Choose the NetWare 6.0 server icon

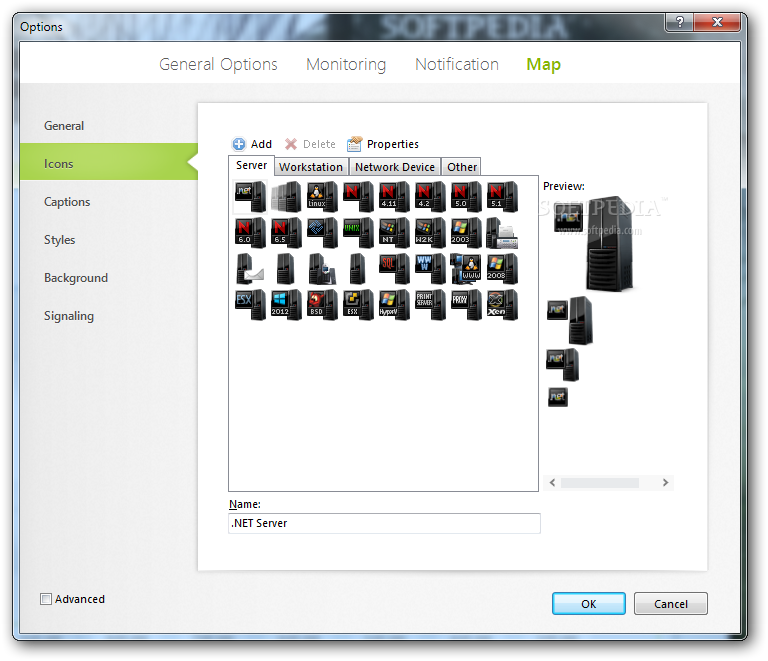pyautogui.click(x=250, y=233)
